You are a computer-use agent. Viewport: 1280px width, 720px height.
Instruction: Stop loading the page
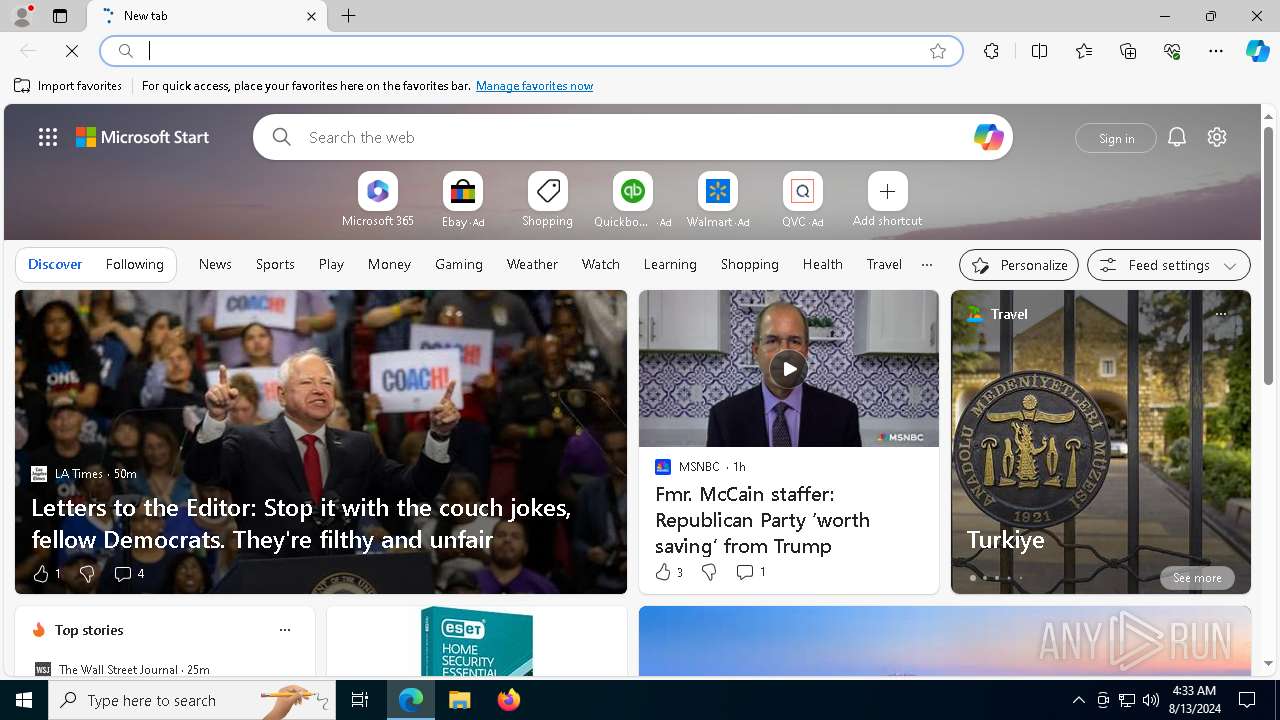pyautogui.click(x=72, y=51)
